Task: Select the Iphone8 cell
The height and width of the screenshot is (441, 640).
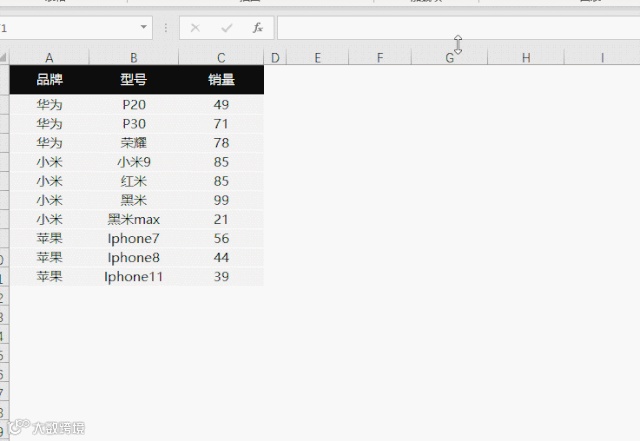Action: click(x=134, y=258)
